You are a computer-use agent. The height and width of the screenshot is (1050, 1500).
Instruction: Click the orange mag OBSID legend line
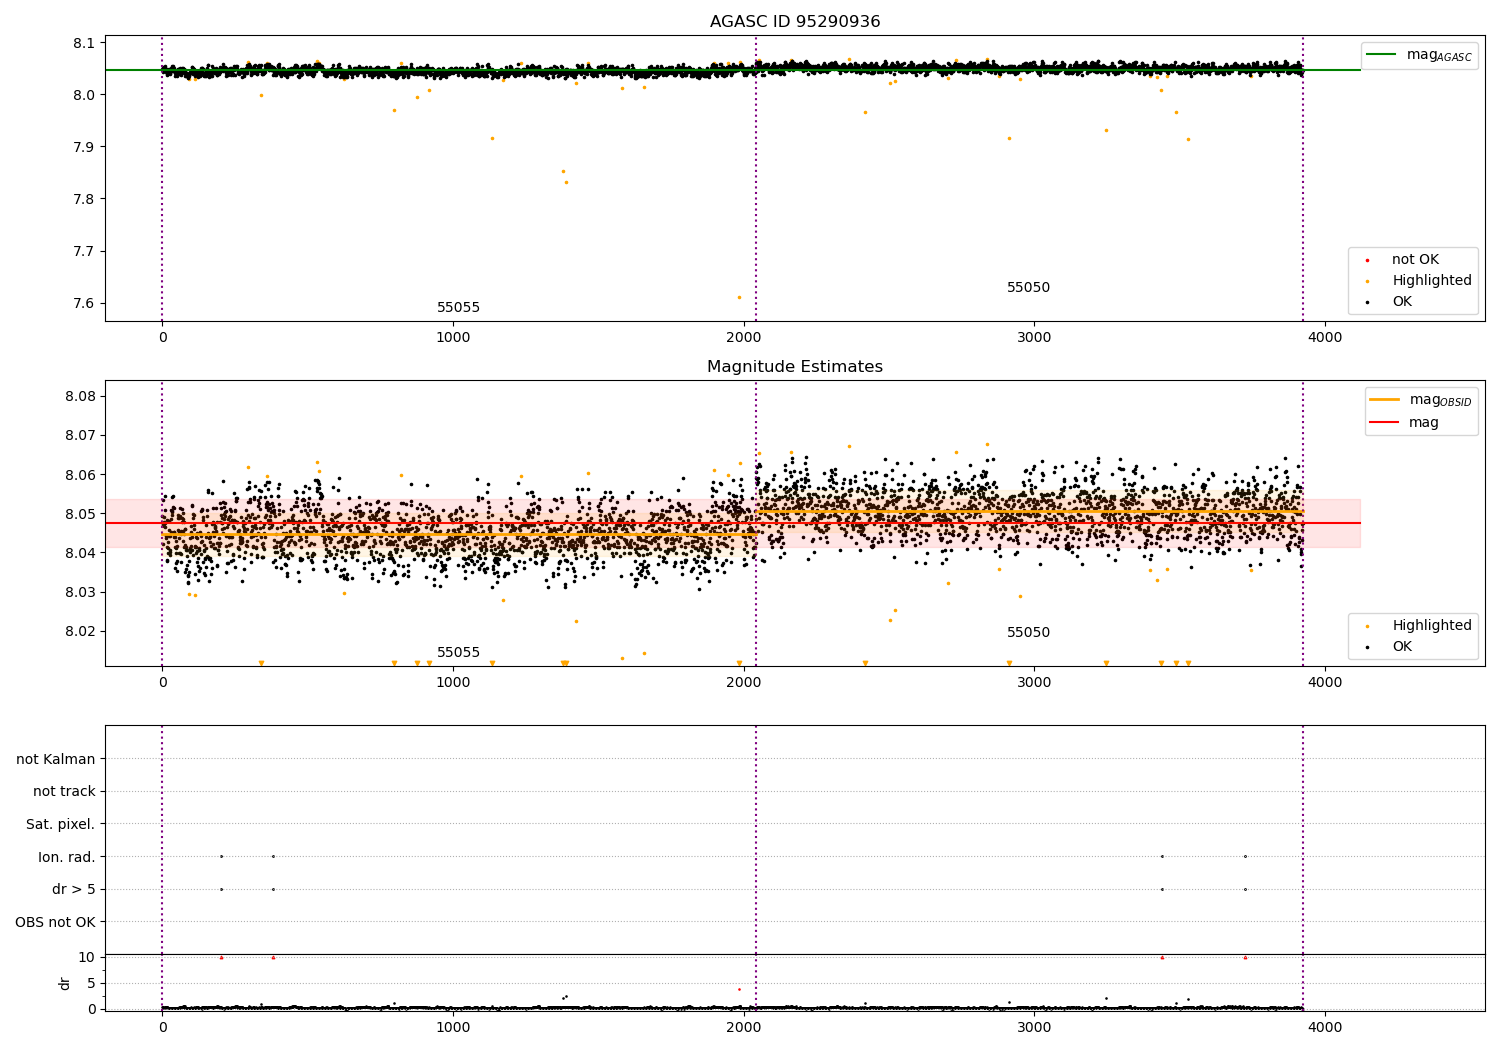[x=1385, y=400]
